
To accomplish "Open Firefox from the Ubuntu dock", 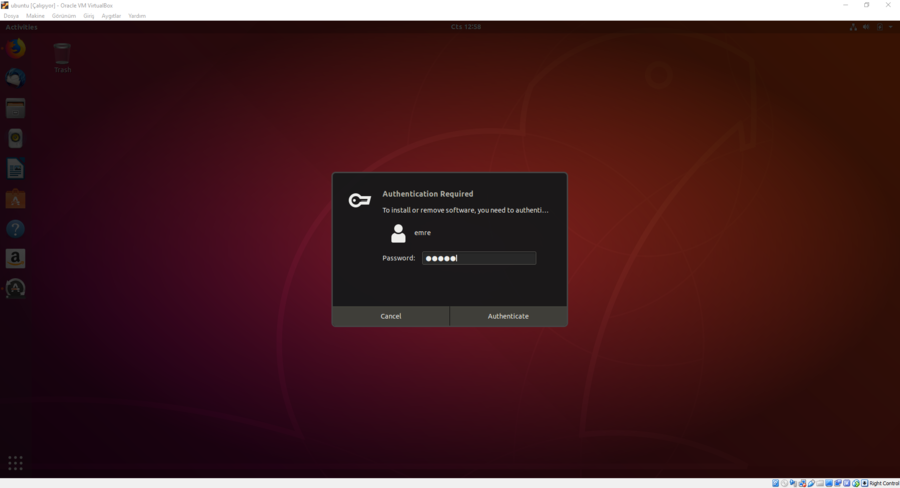I will [15, 48].
